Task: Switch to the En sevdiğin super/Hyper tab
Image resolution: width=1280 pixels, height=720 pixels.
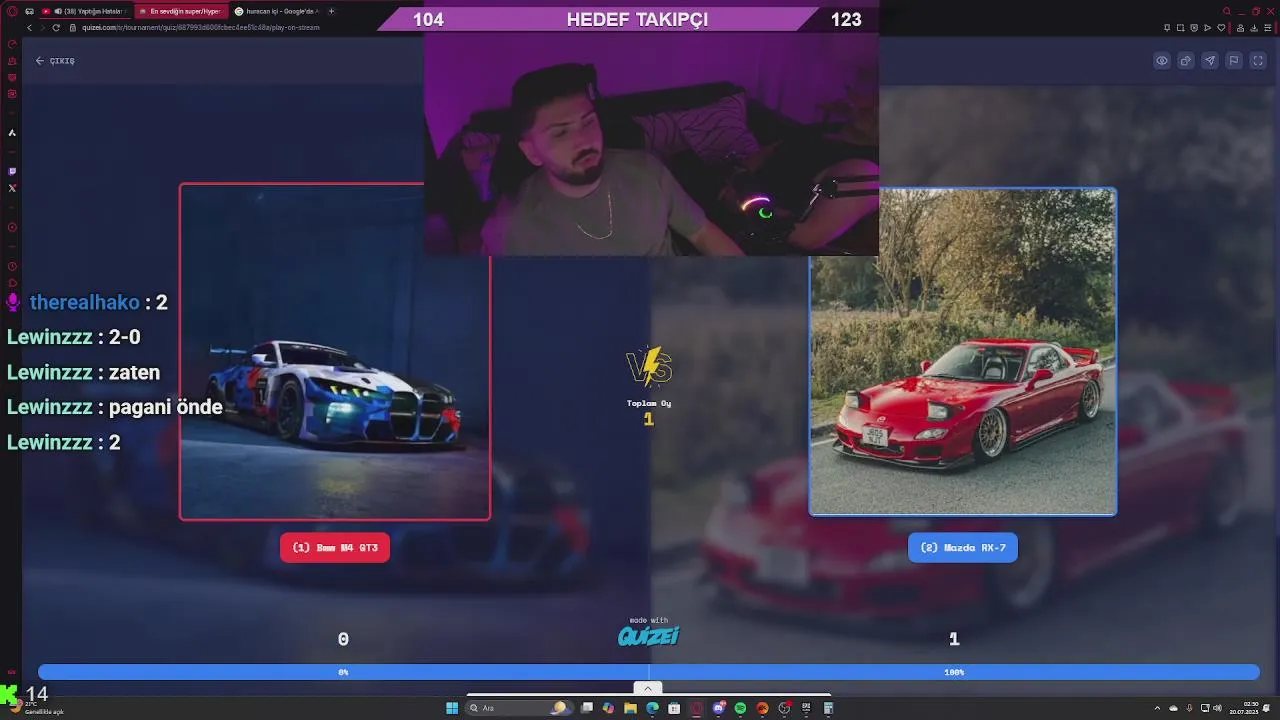Action: (180, 11)
